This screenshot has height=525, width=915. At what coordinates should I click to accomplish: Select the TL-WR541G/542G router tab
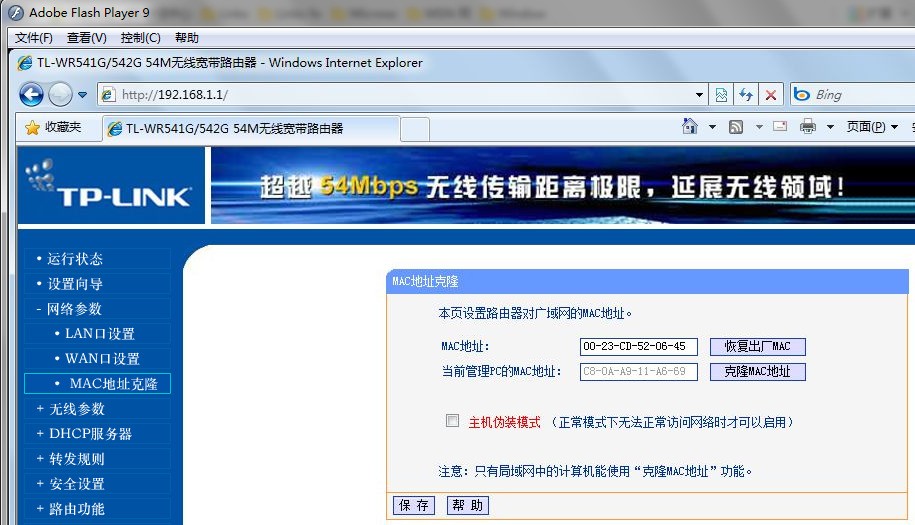(252, 128)
